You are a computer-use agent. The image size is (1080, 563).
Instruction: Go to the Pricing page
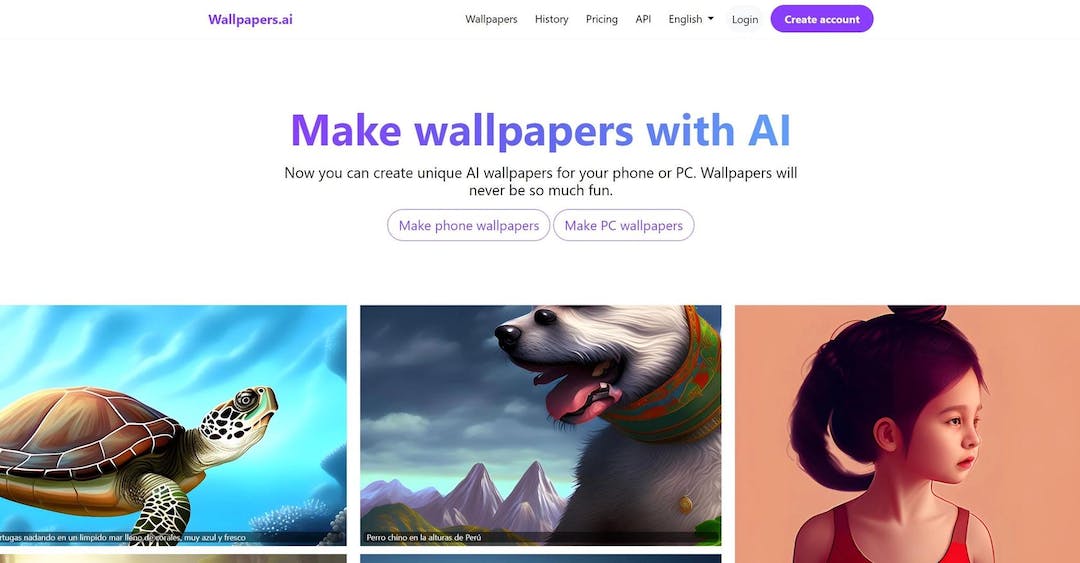(601, 19)
